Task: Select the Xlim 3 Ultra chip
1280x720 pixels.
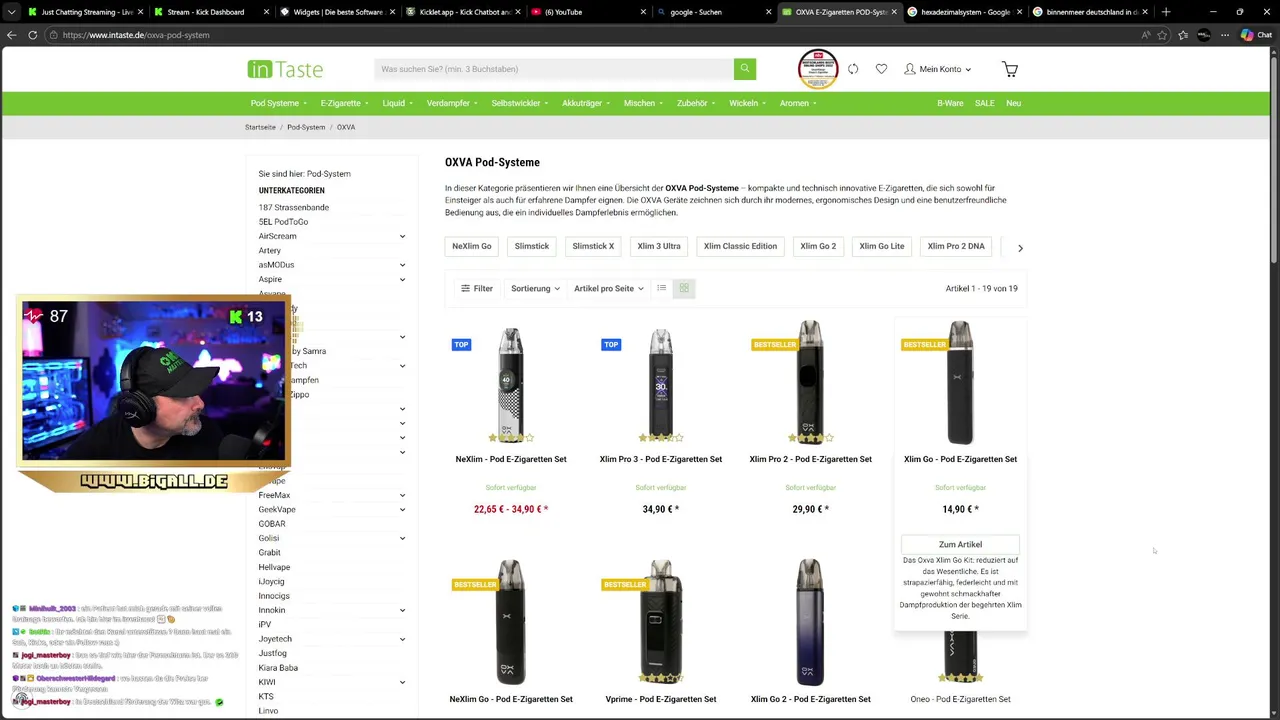Action: coord(659,246)
